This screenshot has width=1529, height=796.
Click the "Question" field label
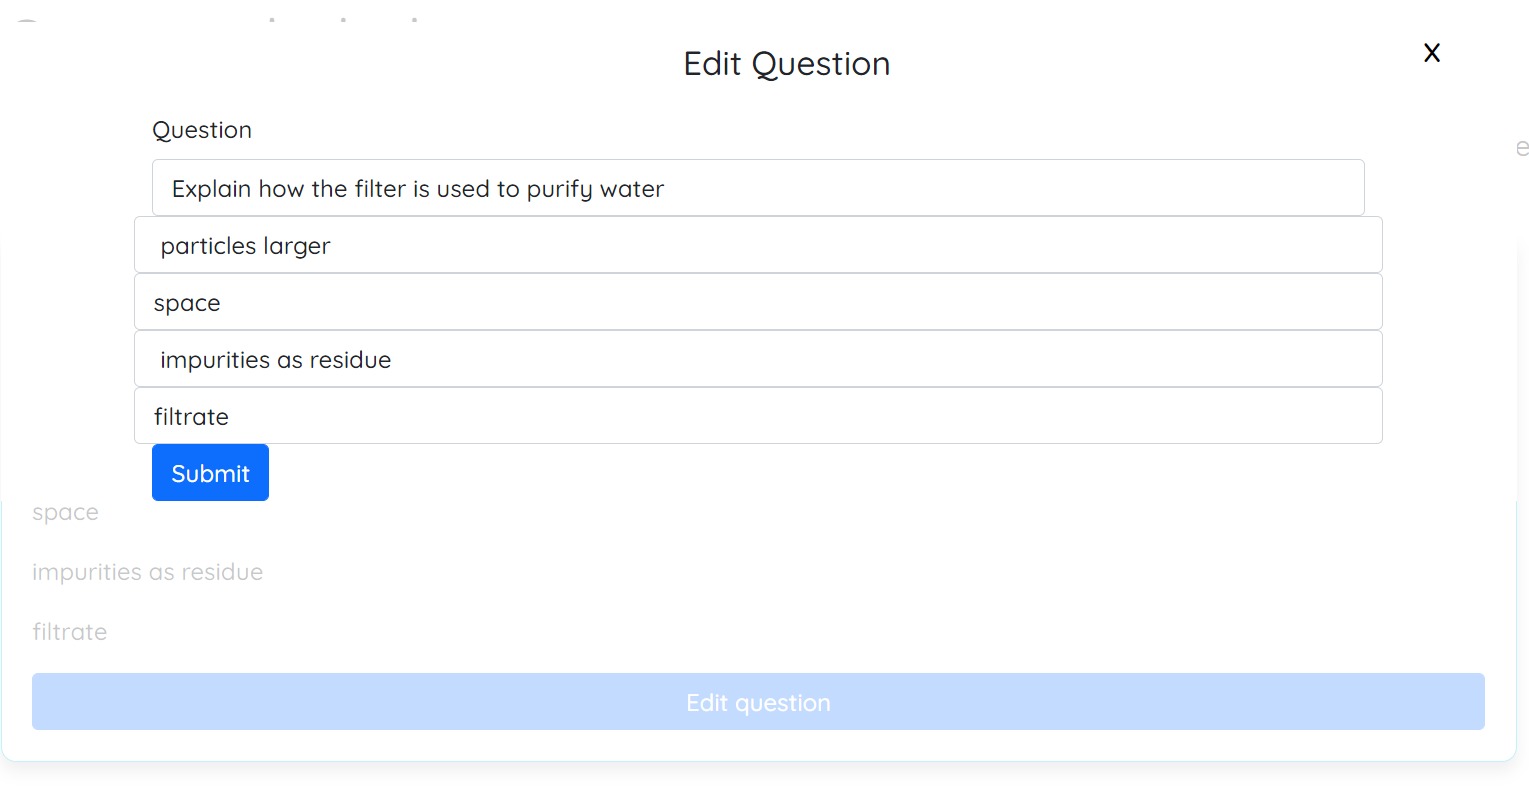[x=202, y=130]
